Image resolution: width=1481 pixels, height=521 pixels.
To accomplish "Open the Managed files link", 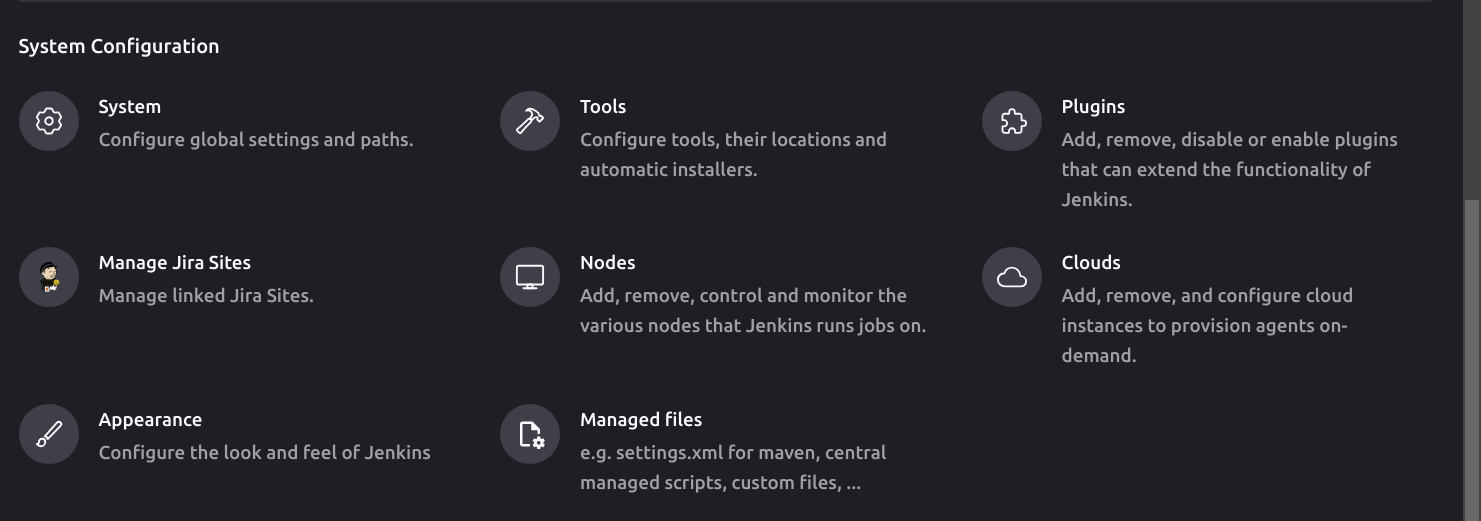I will (x=641, y=420).
